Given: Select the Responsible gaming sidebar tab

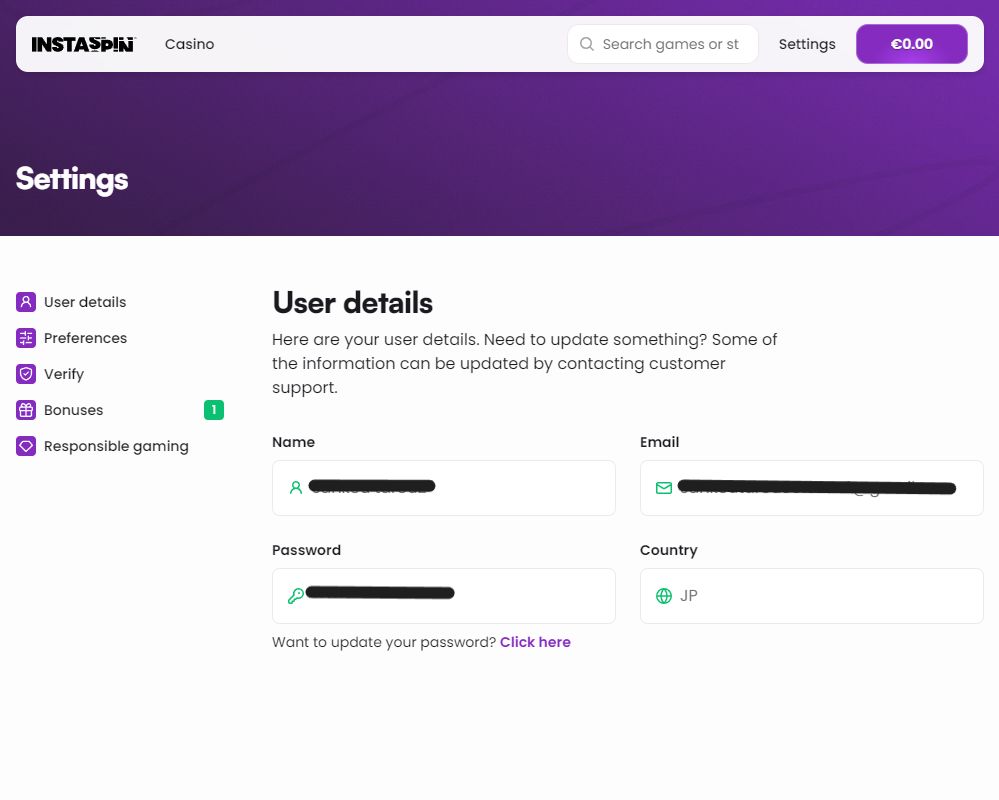Looking at the screenshot, I should click(116, 446).
